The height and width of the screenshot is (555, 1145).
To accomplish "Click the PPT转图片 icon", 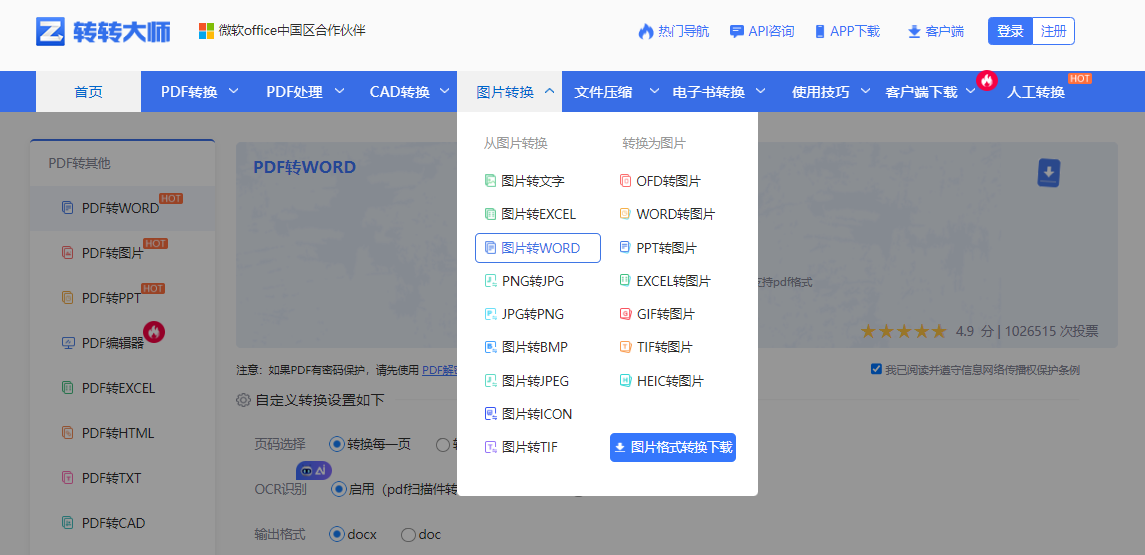I will [625, 248].
